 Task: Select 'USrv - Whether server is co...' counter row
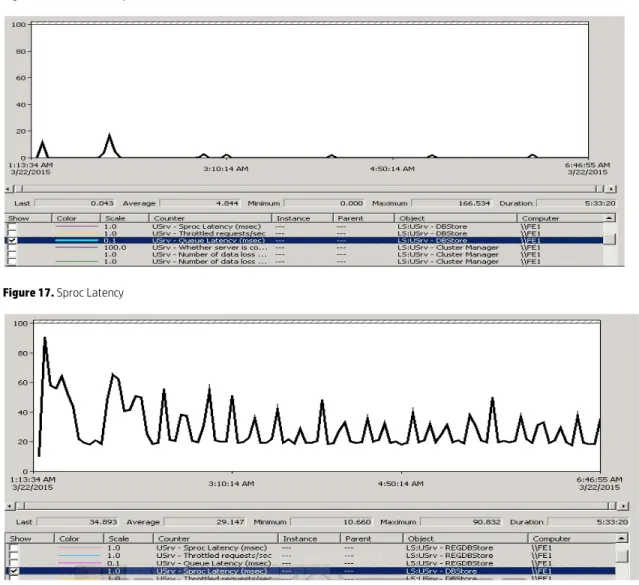pos(210,247)
